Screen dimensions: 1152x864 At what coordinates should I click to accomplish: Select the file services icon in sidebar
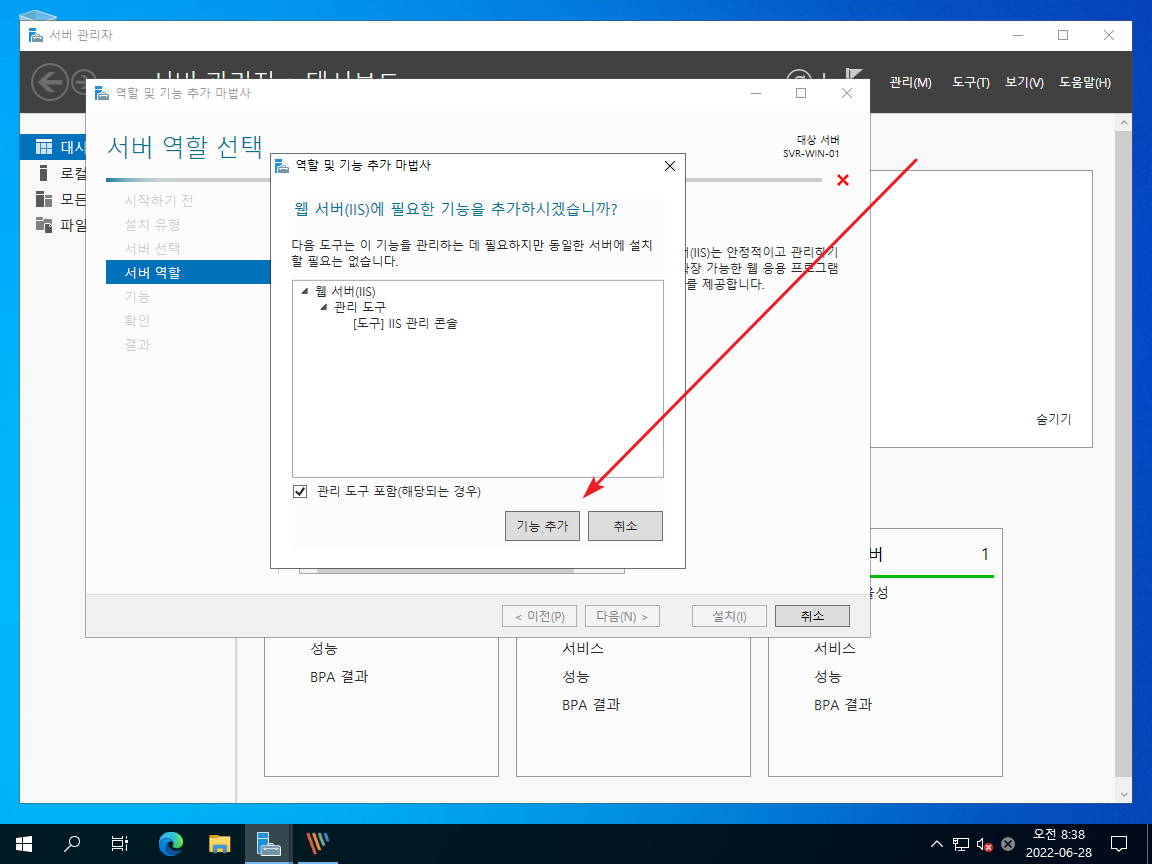tap(44, 225)
